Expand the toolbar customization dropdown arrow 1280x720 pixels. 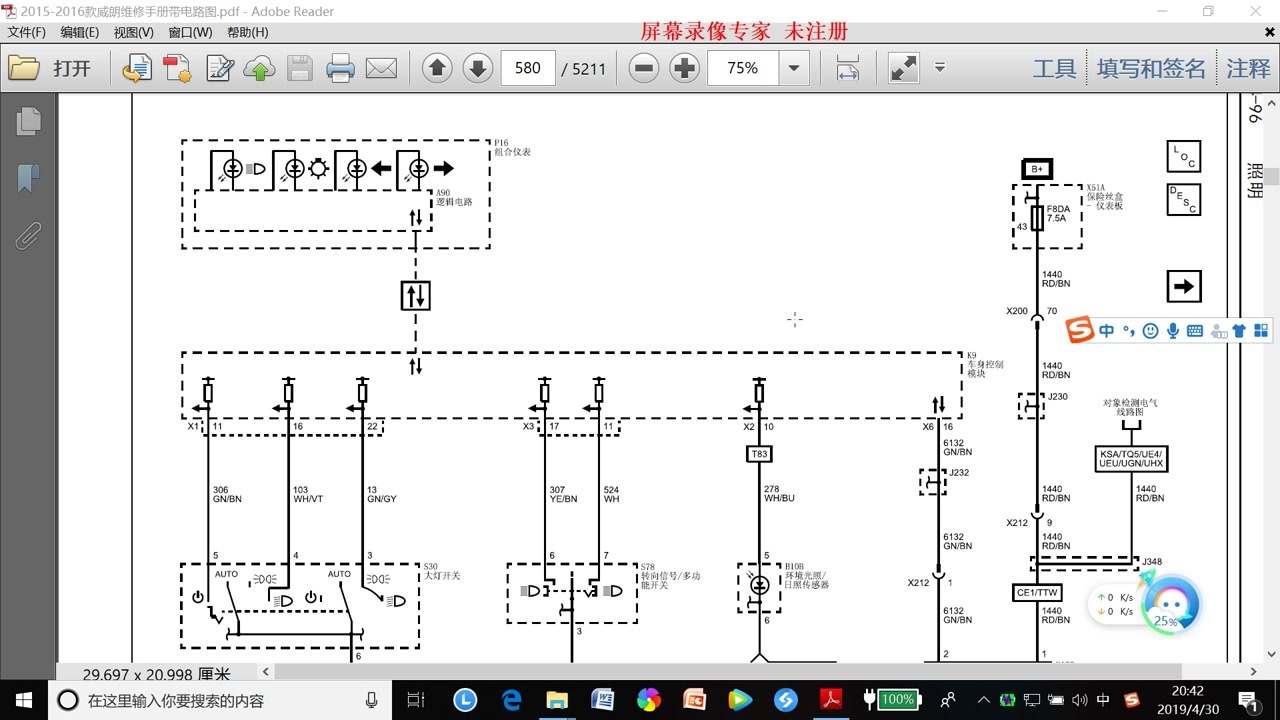point(940,68)
